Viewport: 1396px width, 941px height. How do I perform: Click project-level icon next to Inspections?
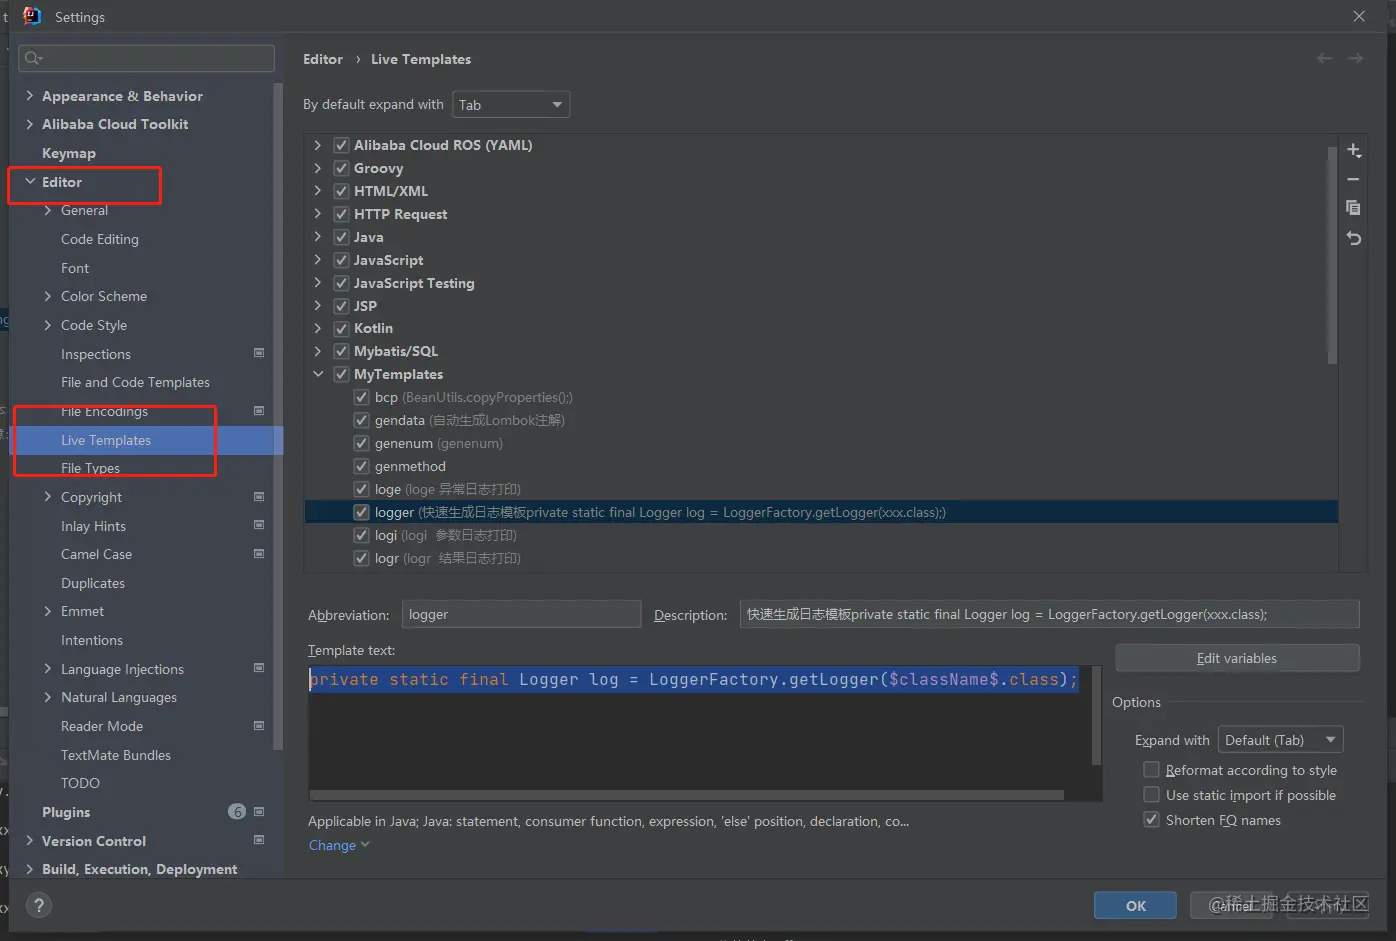pos(259,353)
